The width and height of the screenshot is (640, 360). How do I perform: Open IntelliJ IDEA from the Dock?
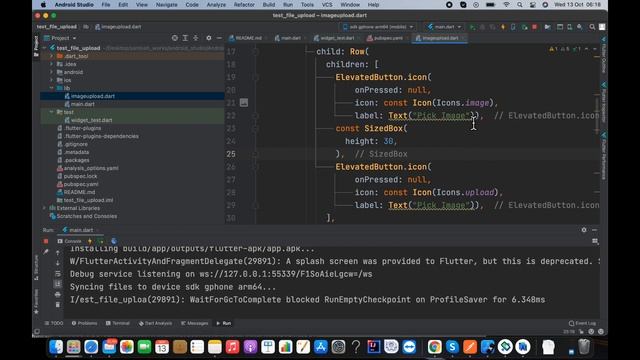pos(373,347)
